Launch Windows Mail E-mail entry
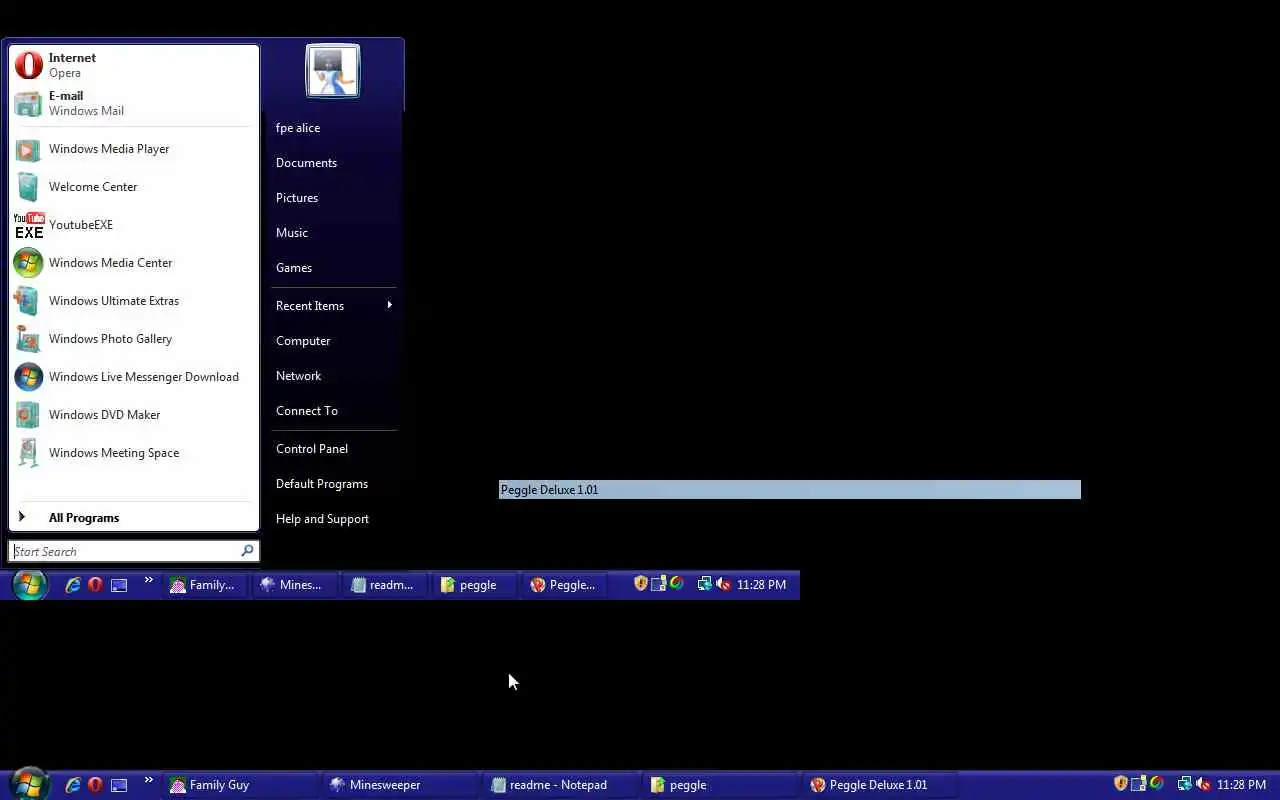The height and width of the screenshot is (800, 1280). [x=134, y=103]
